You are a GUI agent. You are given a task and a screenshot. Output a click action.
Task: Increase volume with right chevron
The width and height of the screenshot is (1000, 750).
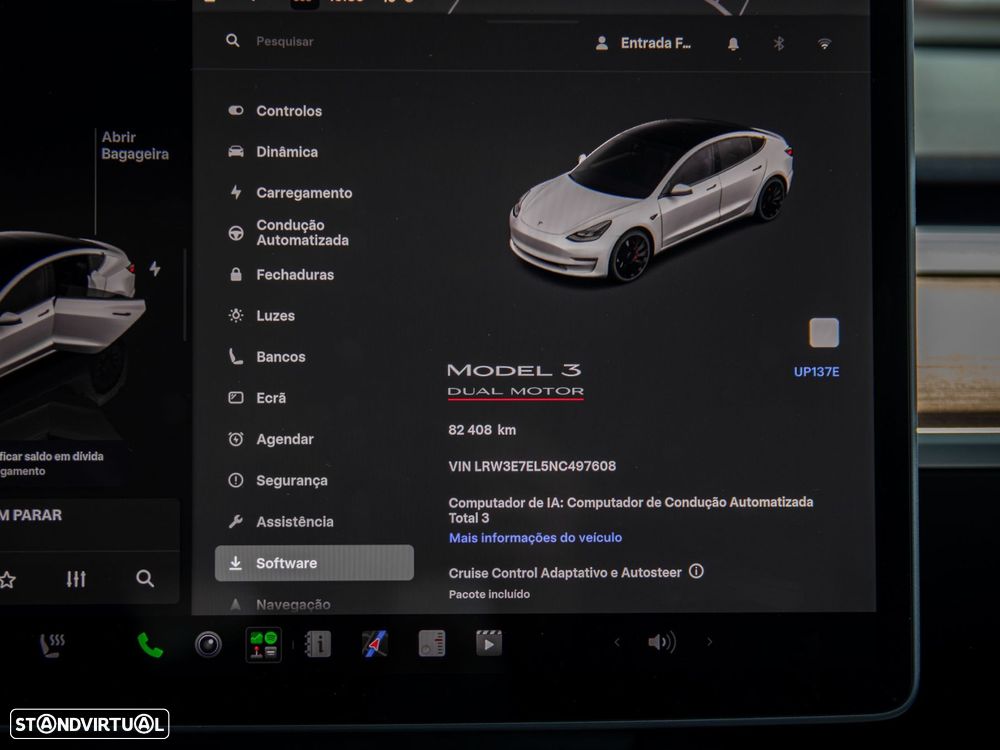(x=709, y=642)
